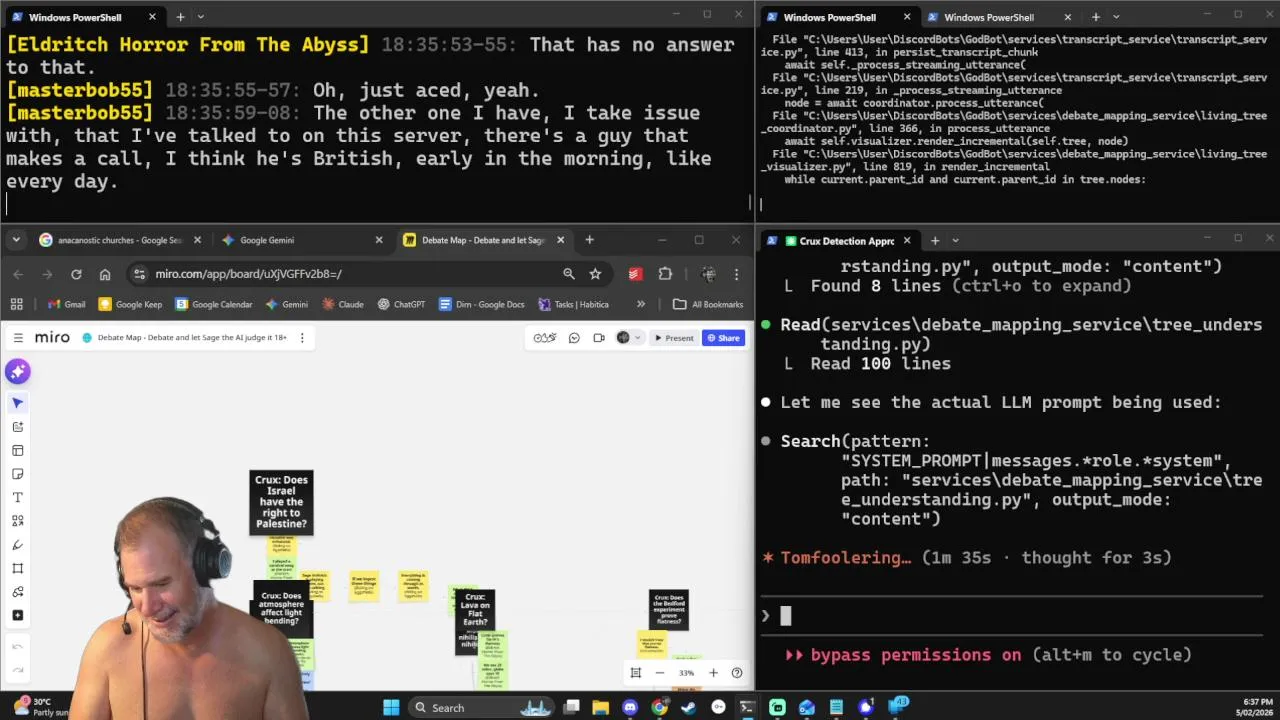Open Claude bookmark
The width and height of the screenshot is (1280, 720).
[x=341, y=304]
